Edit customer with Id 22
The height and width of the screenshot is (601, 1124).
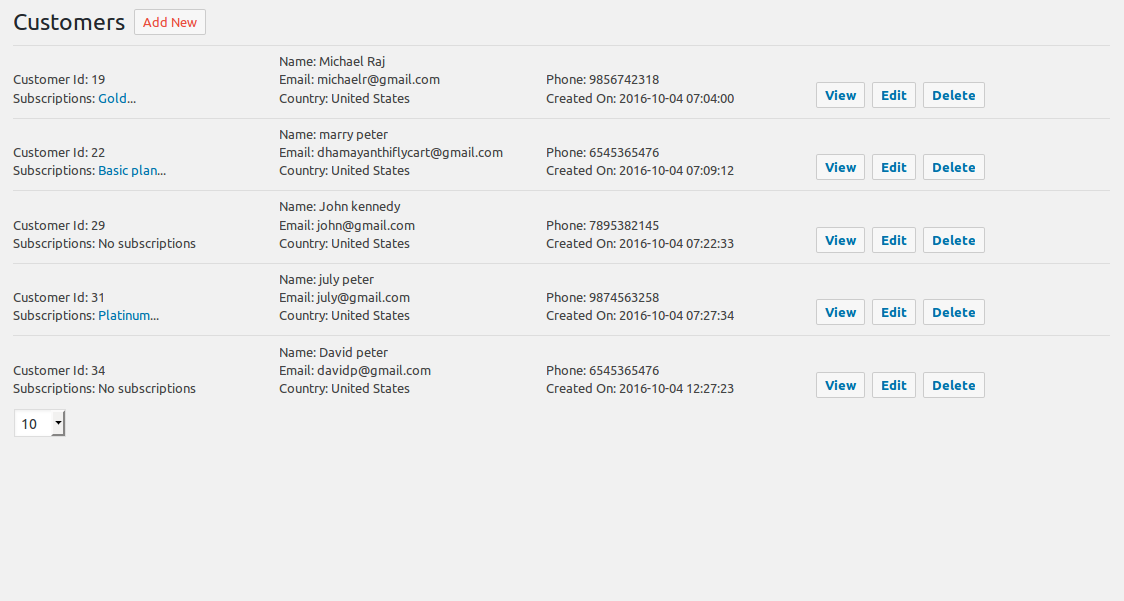(893, 167)
